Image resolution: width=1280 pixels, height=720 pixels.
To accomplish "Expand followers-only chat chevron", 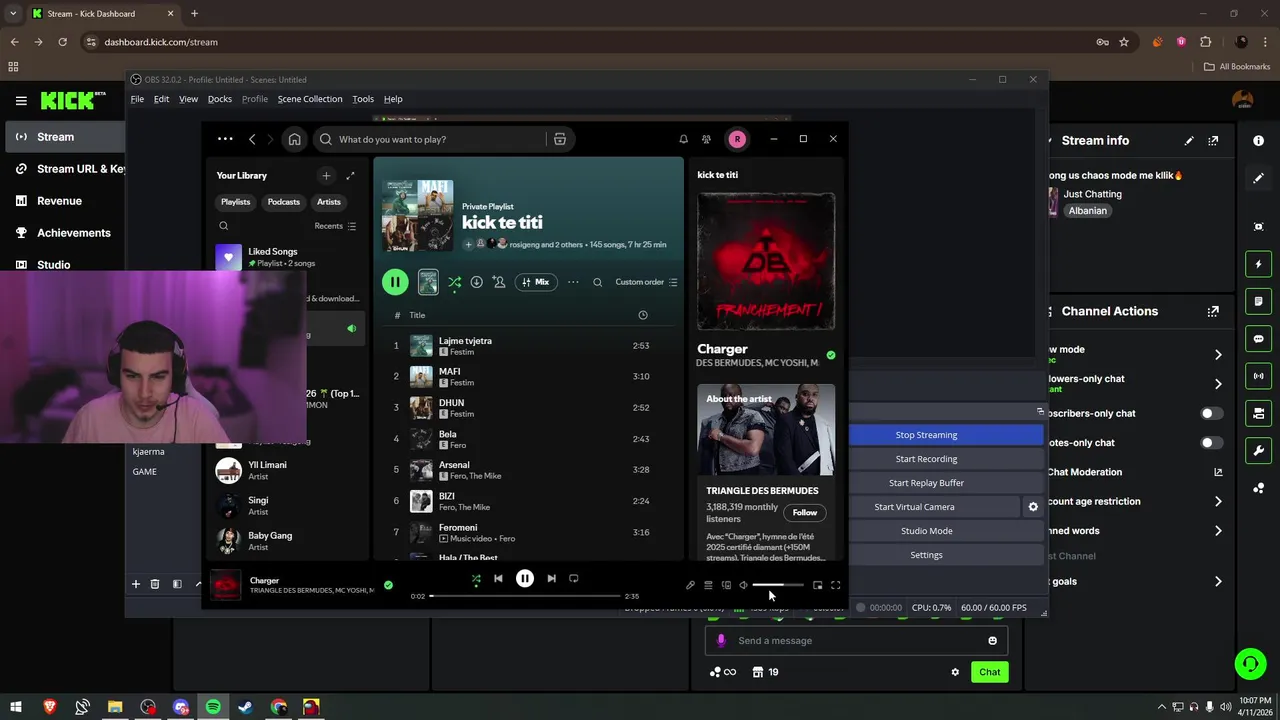I will point(1218,384).
